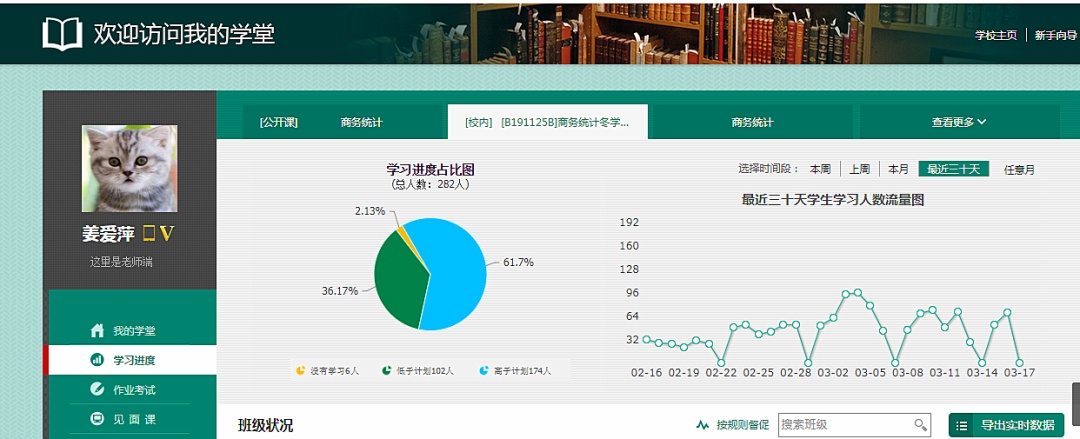Click the 按规则督促 pulse icon
This screenshot has height=439, width=1080.
(x=703, y=425)
